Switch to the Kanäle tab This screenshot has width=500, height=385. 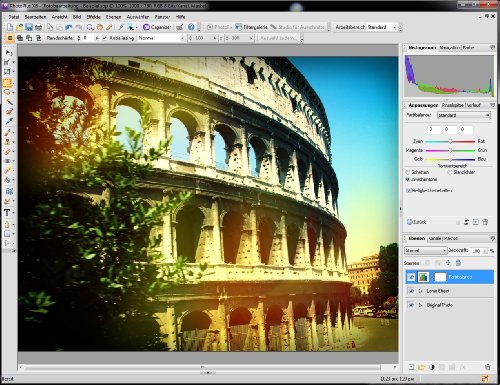point(435,239)
